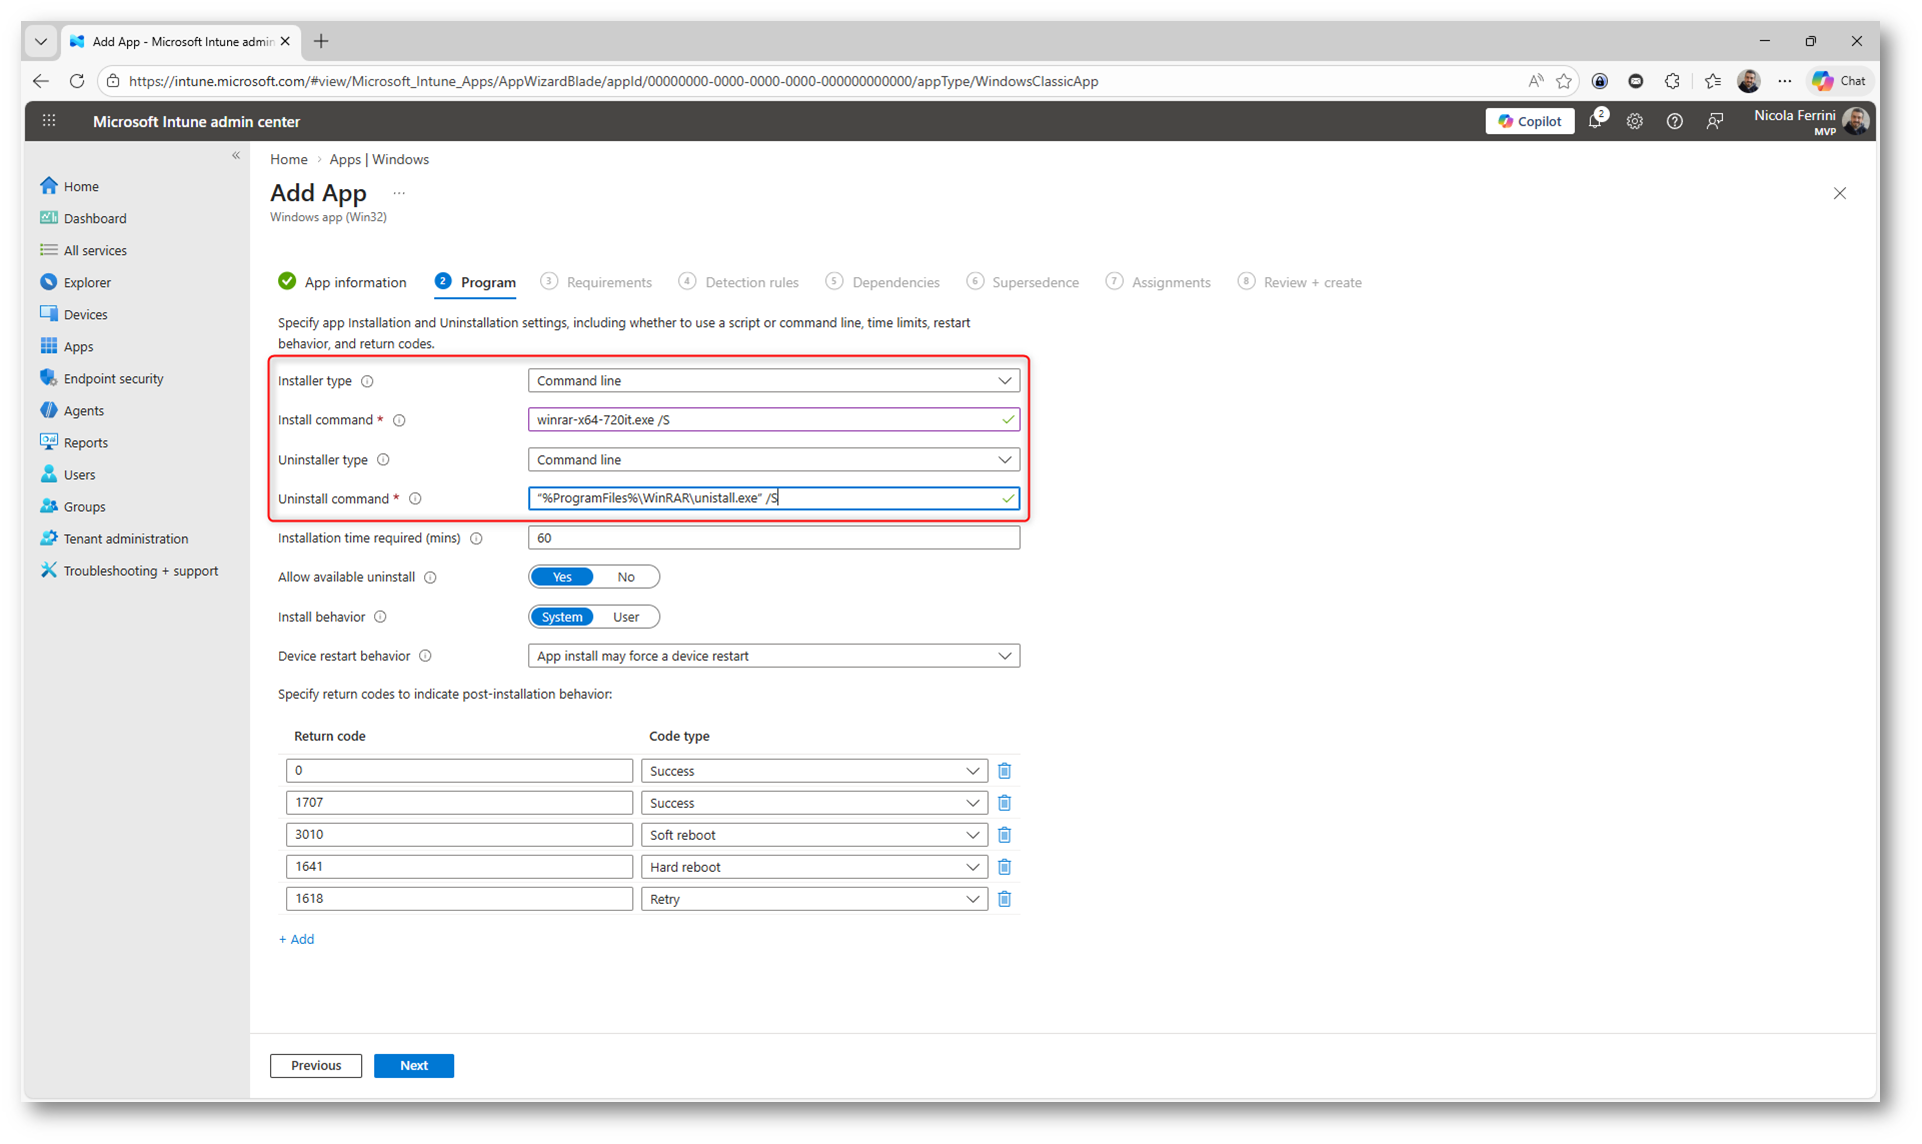Screen dimensions: 1922x1144
Task: Expand the Installer type dropdown
Action: [x=773, y=380]
